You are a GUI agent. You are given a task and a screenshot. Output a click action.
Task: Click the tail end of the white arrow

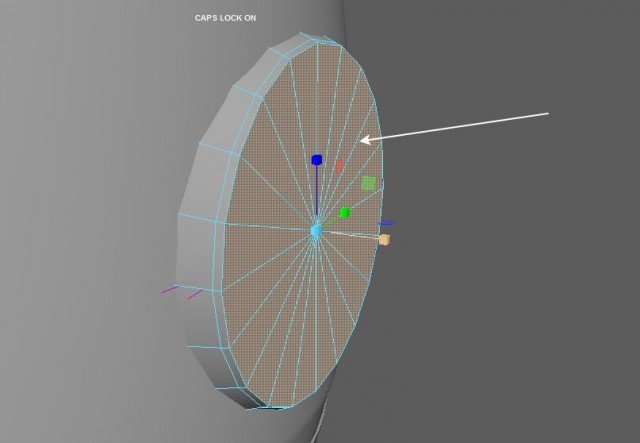point(549,113)
